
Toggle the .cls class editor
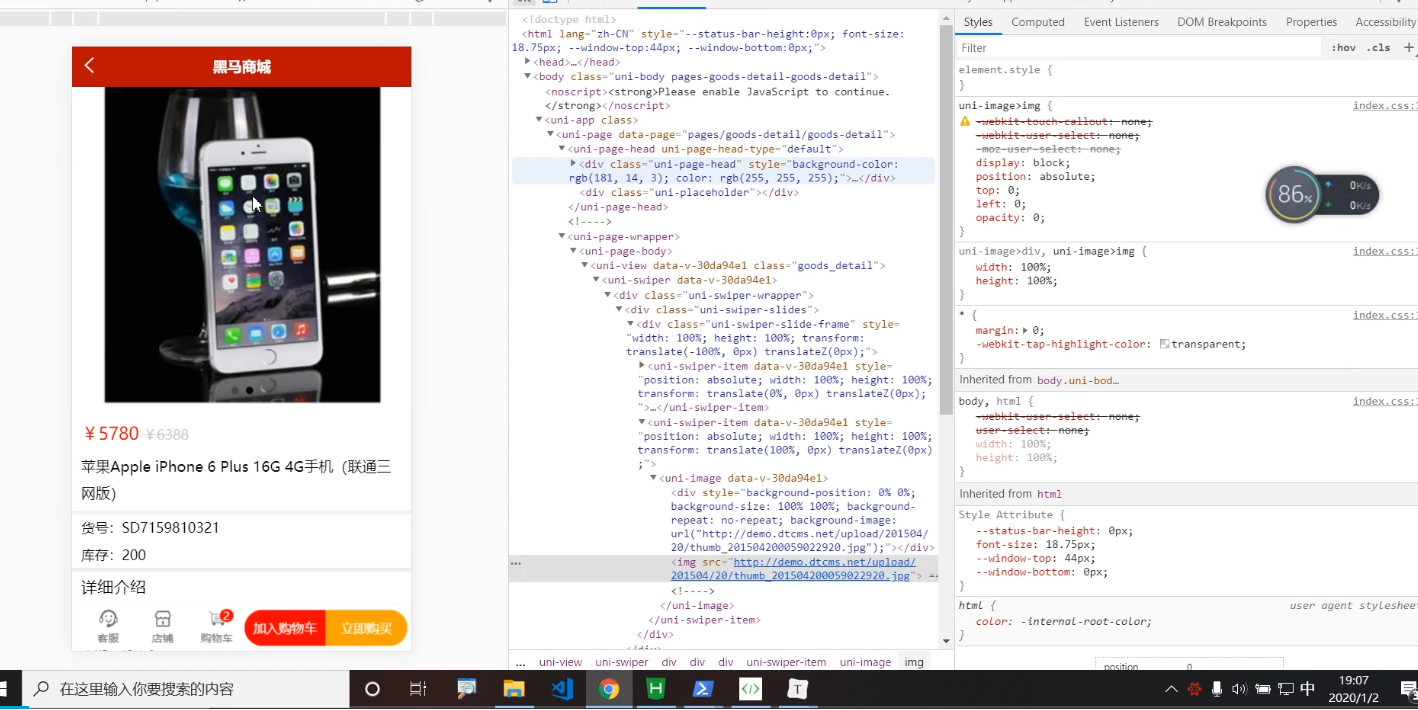pyautogui.click(x=1379, y=47)
